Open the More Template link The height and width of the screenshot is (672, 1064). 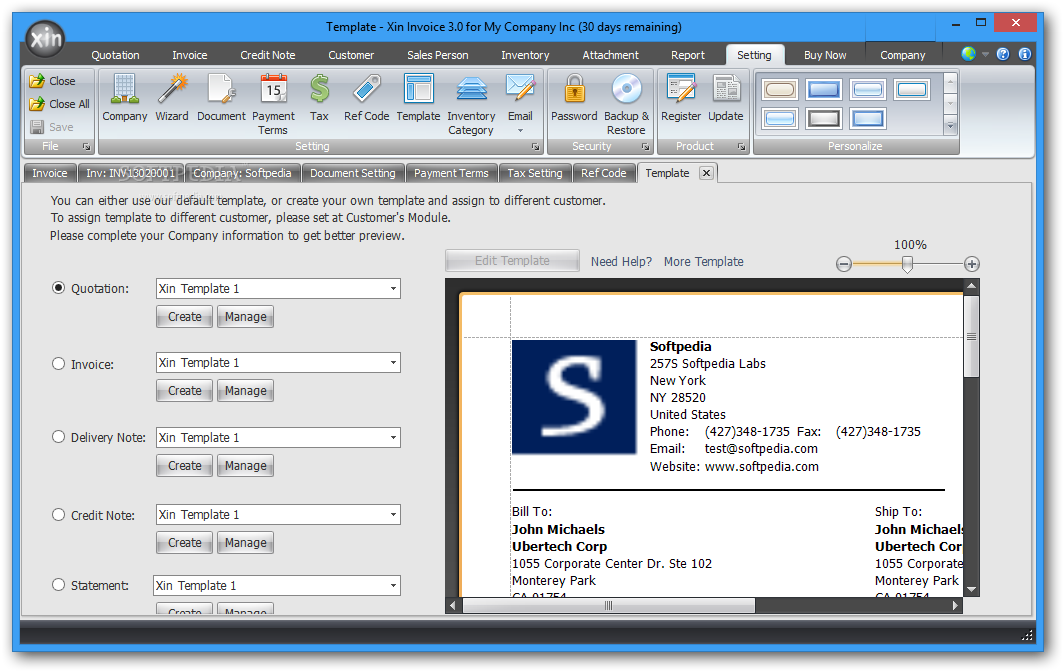[x=704, y=261]
